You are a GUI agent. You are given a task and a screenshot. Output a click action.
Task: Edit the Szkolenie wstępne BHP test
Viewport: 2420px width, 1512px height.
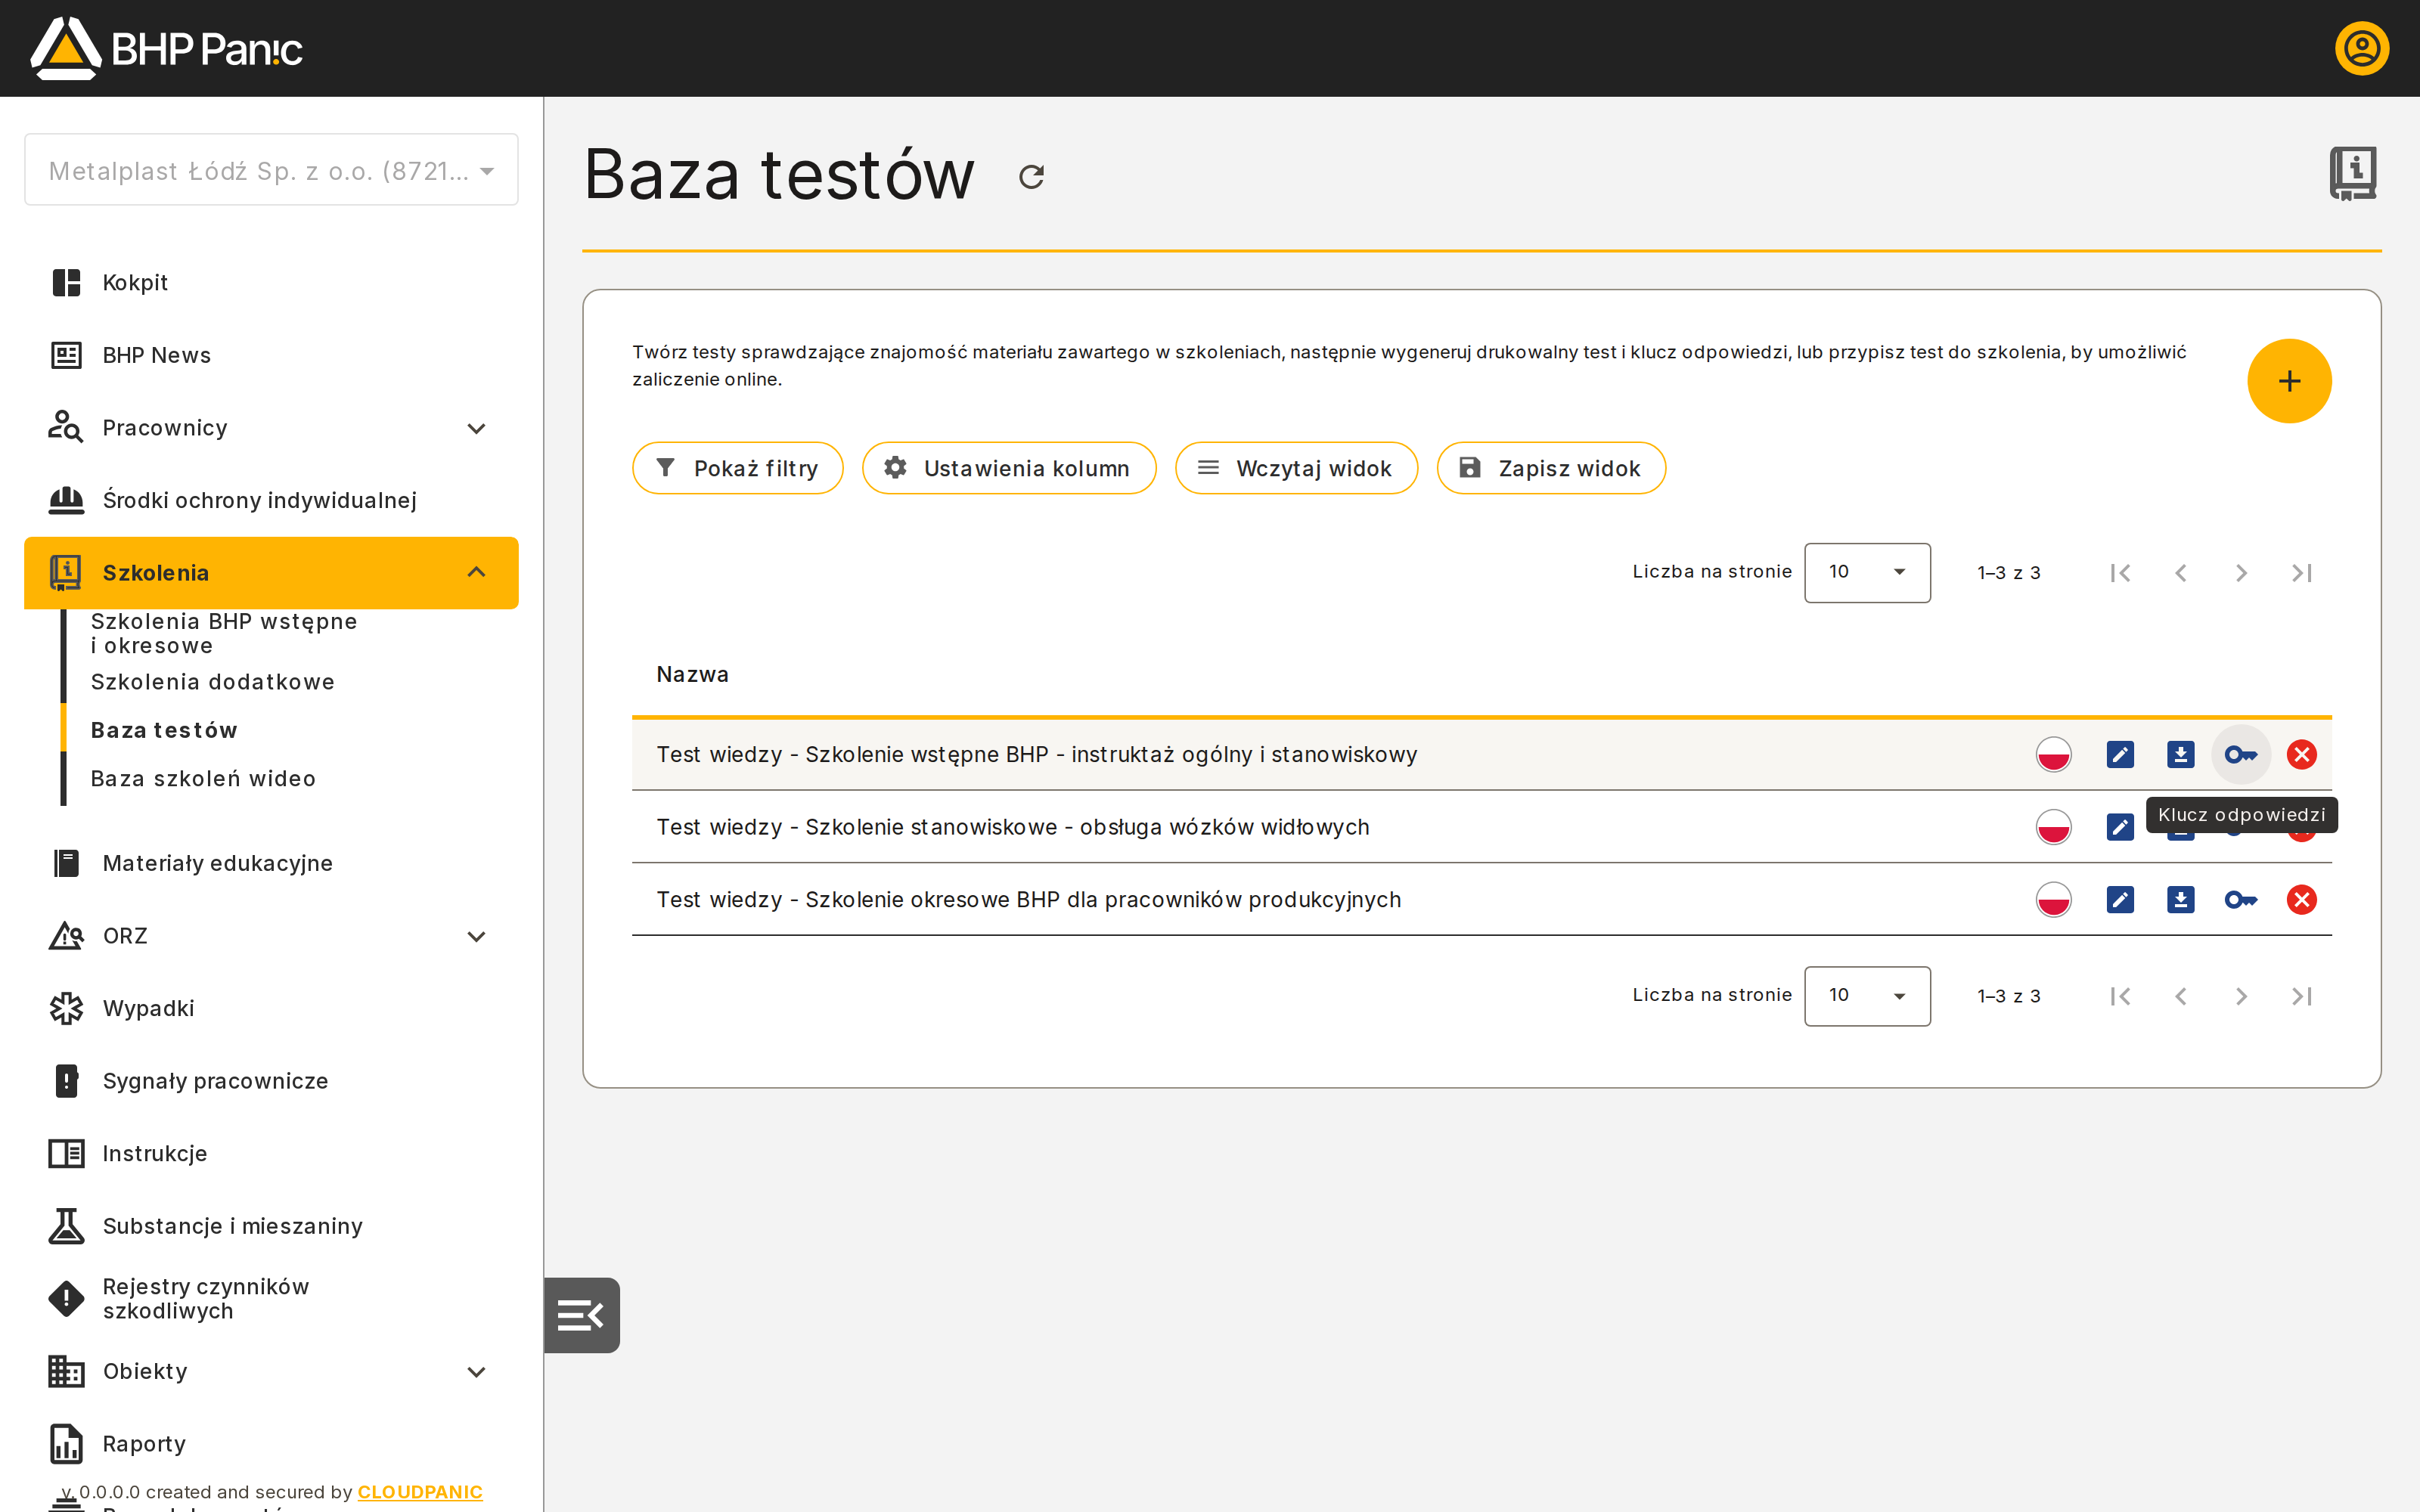point(2120,755)
